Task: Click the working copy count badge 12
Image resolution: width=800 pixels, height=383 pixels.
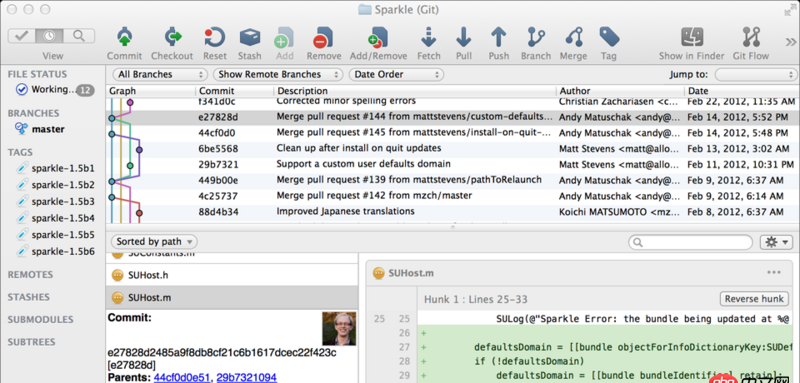Action: tap(86, 91)
